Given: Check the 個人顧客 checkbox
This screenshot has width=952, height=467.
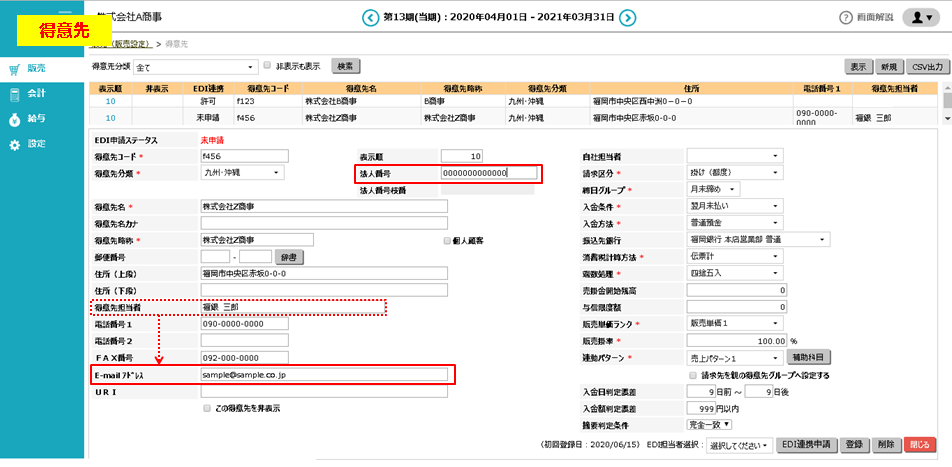Looking at the screenshot, I should pos(447,240).
